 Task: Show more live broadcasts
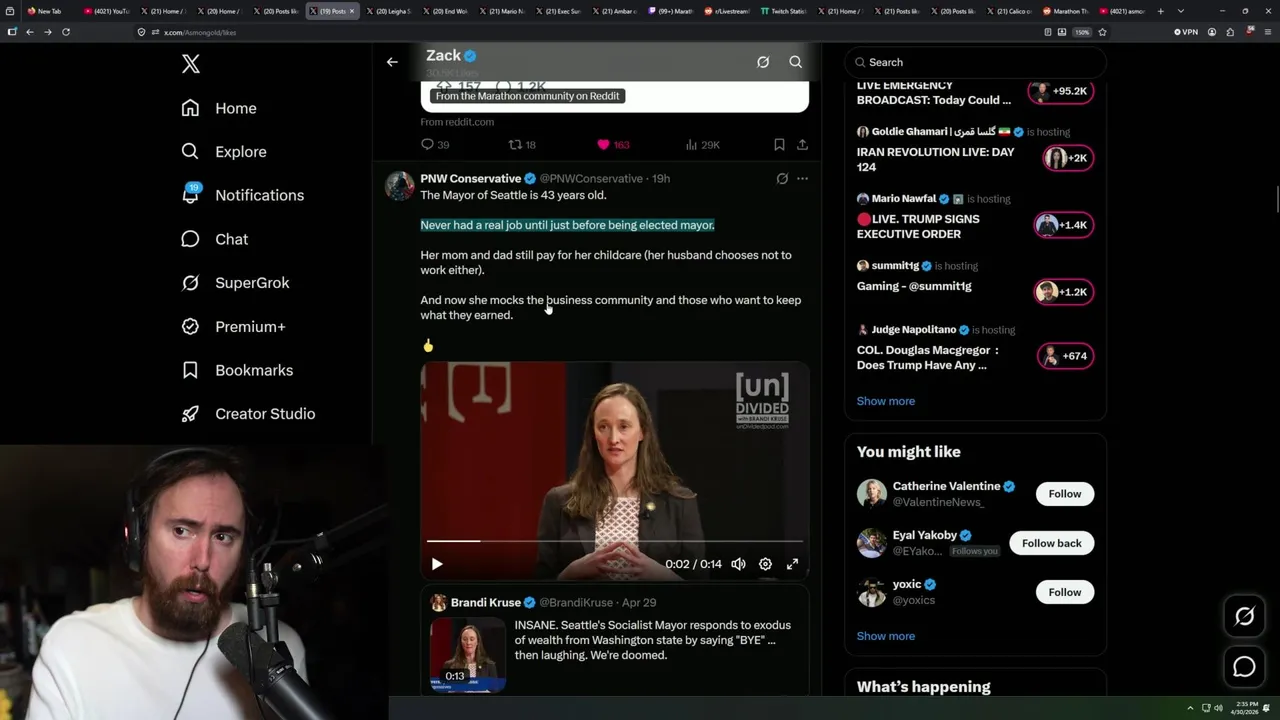(885, 401)
